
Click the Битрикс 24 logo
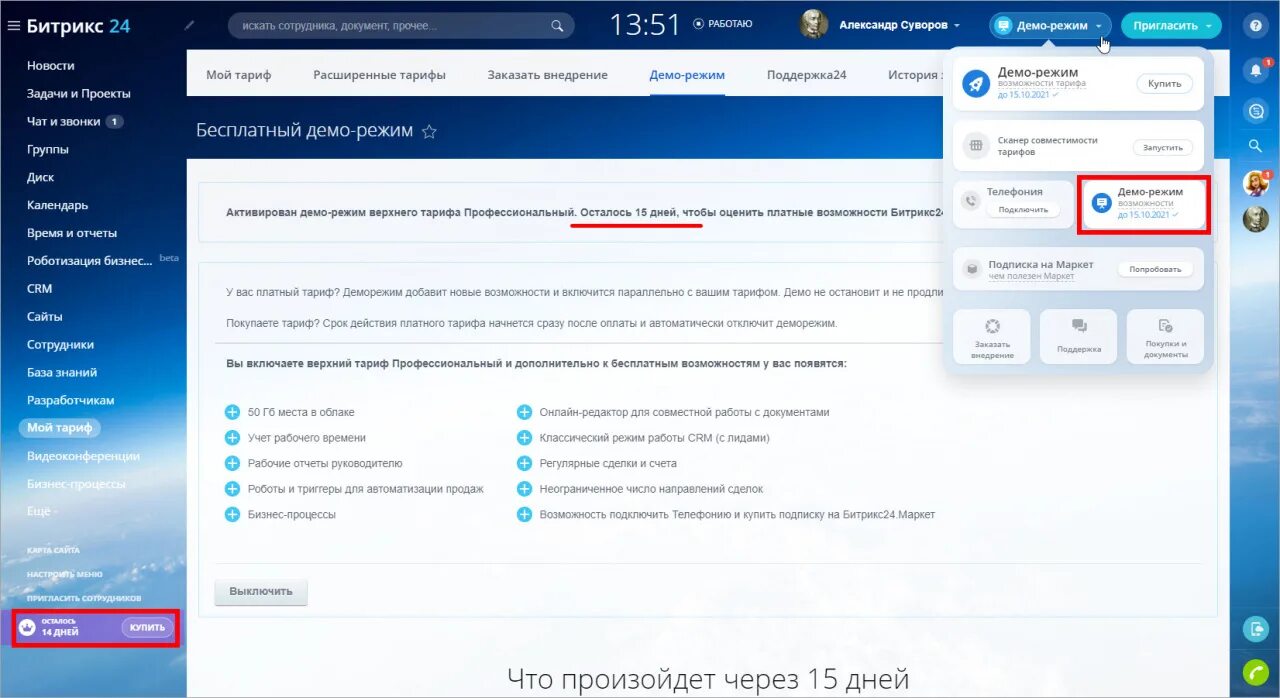pyautogui.click(x=78, y=26)
